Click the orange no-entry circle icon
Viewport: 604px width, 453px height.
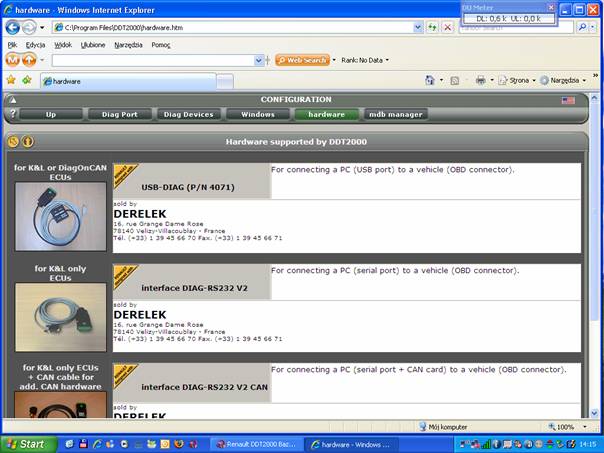[x=13, y=142]
